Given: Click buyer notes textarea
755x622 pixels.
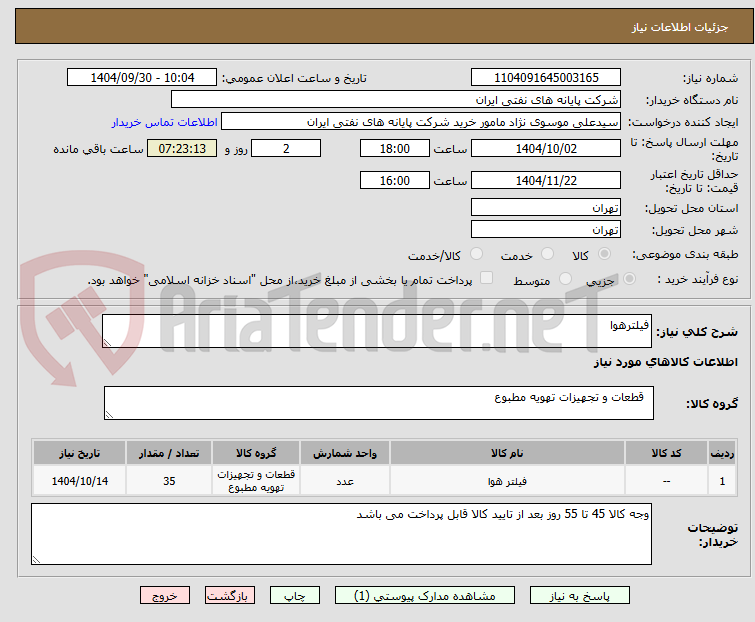Looking at the screenshot, I should [341, 534].
